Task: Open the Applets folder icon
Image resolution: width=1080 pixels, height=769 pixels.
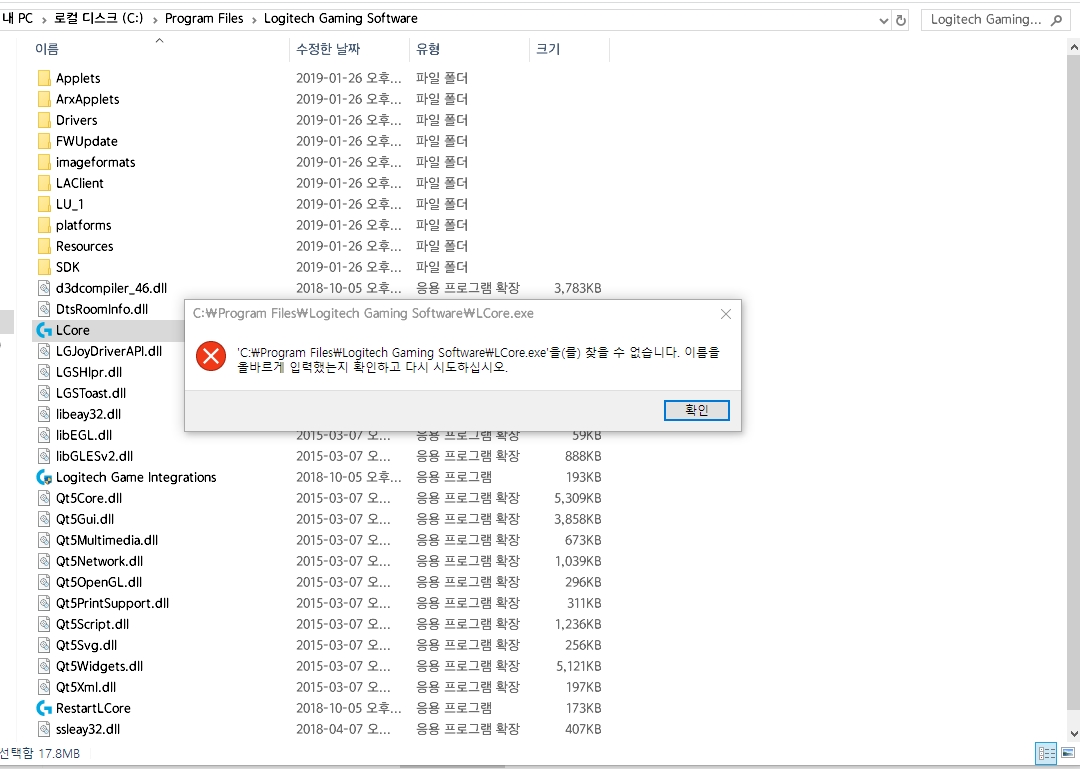Action: click(x=43, y=78)
